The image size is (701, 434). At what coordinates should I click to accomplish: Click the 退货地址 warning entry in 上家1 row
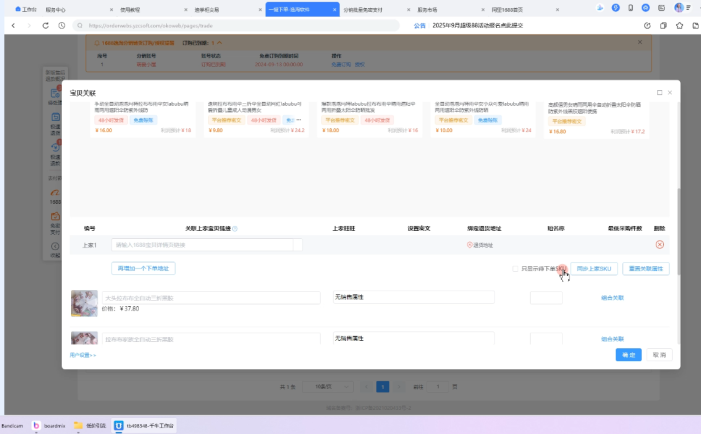tap(480, 245)
